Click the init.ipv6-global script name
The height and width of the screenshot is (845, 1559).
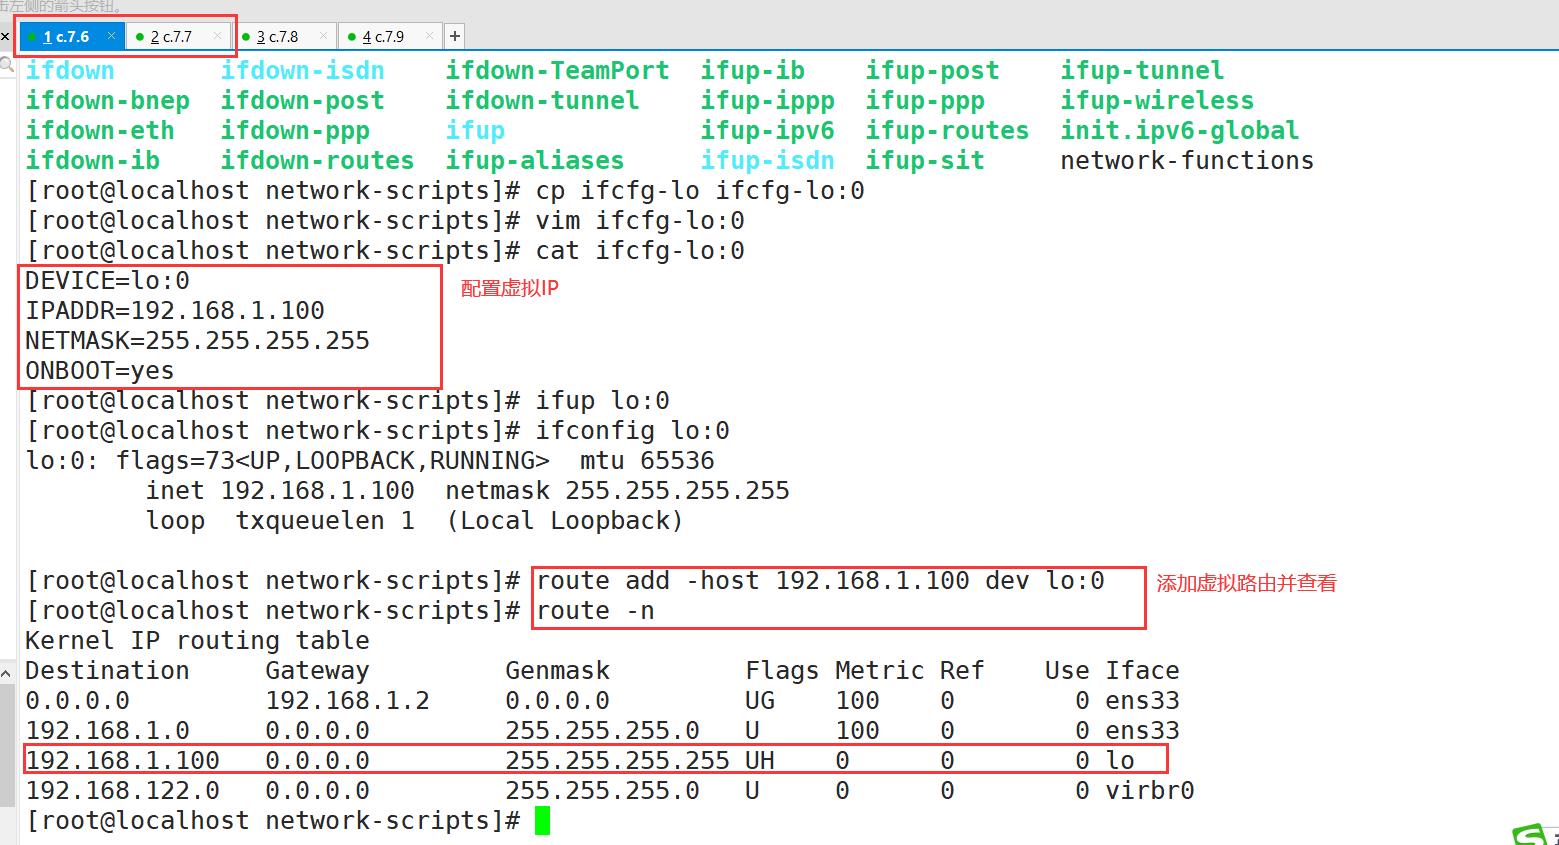pos(1180,131)
